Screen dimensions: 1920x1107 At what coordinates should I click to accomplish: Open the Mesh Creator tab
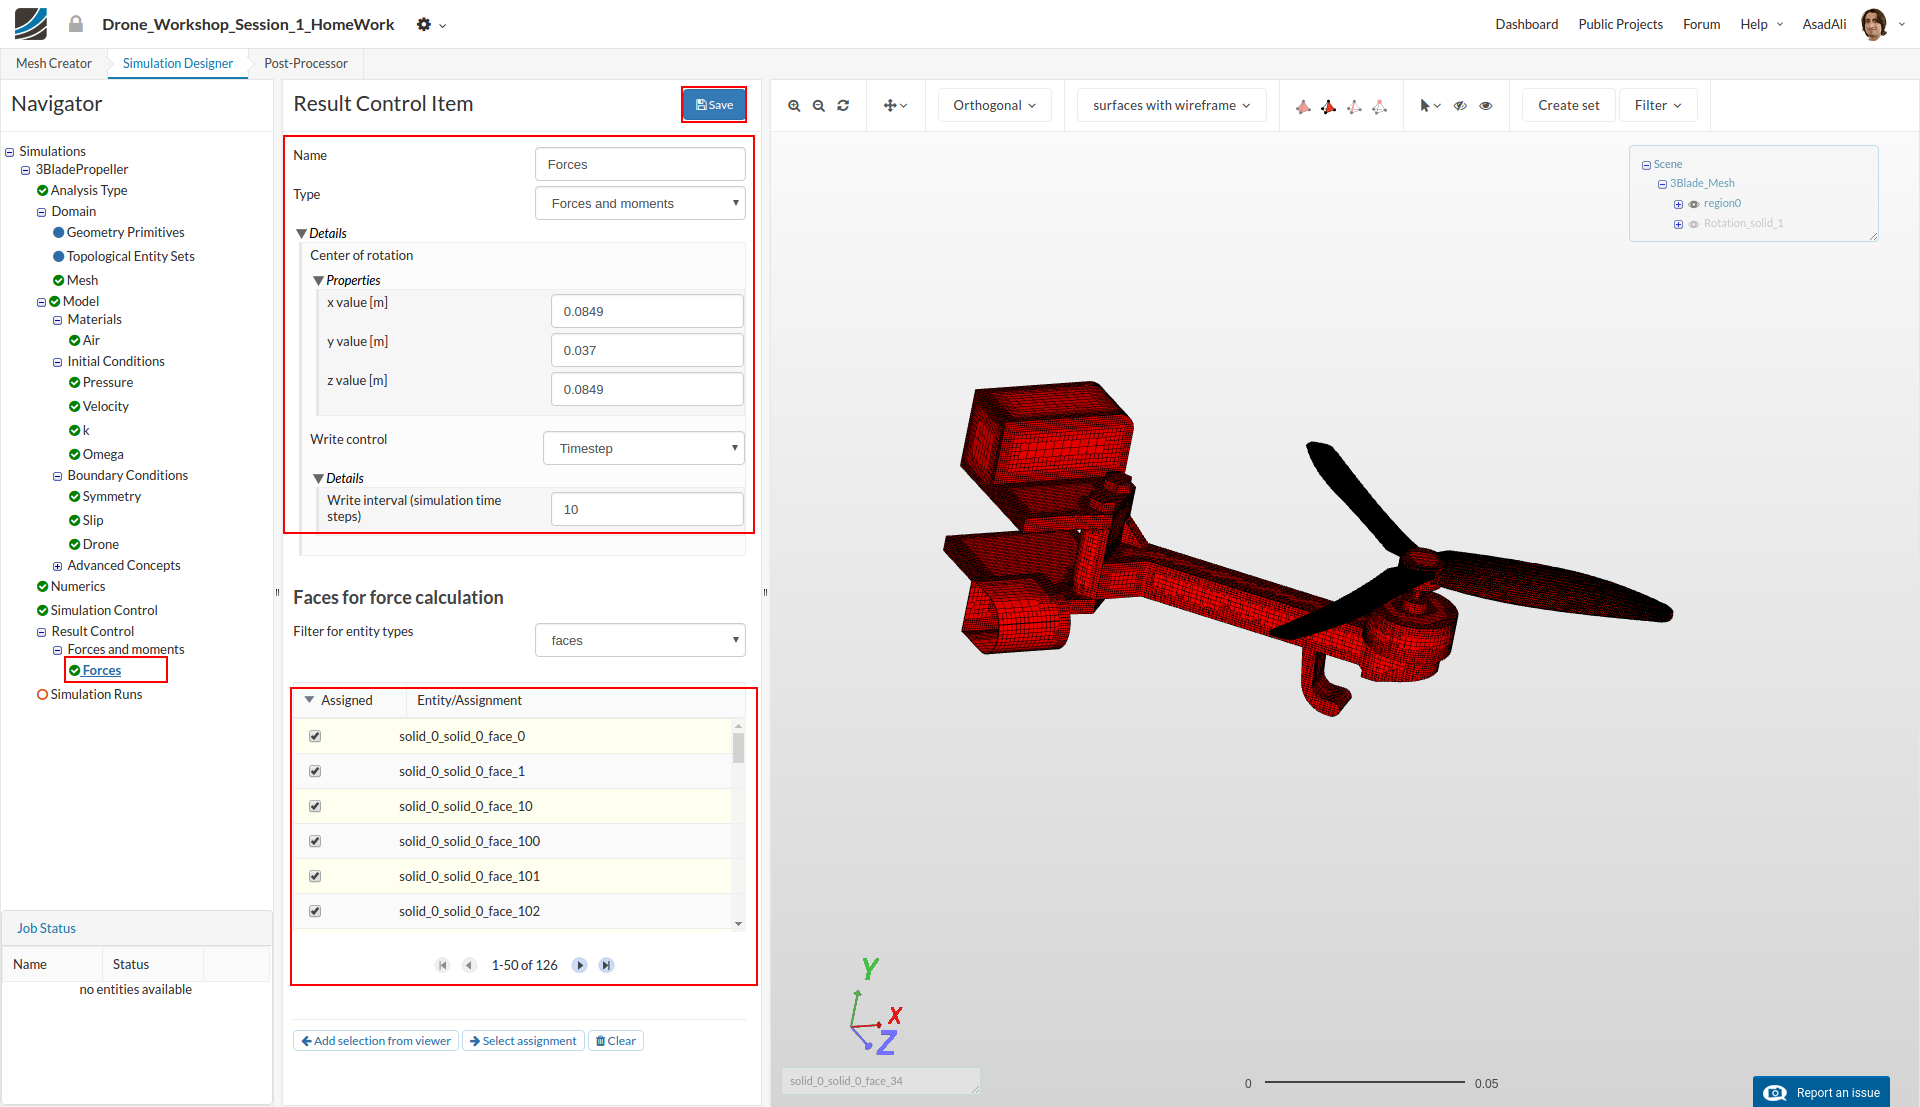click(x=54, y=63)
